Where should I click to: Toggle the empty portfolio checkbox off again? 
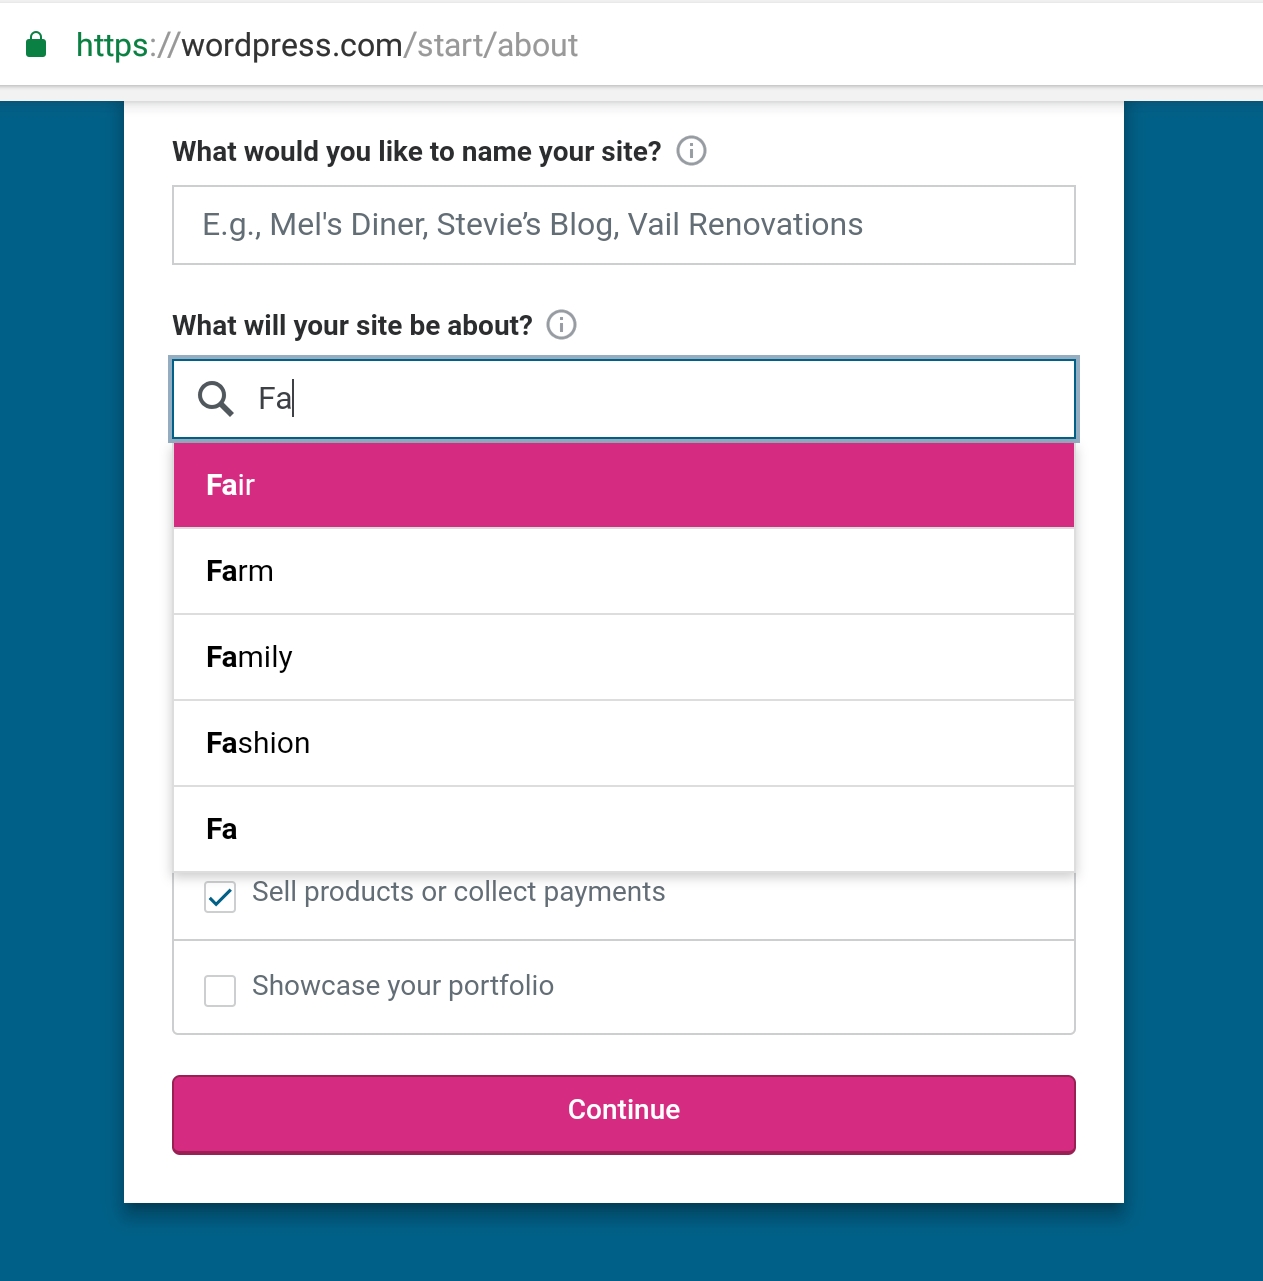(219, 990)
